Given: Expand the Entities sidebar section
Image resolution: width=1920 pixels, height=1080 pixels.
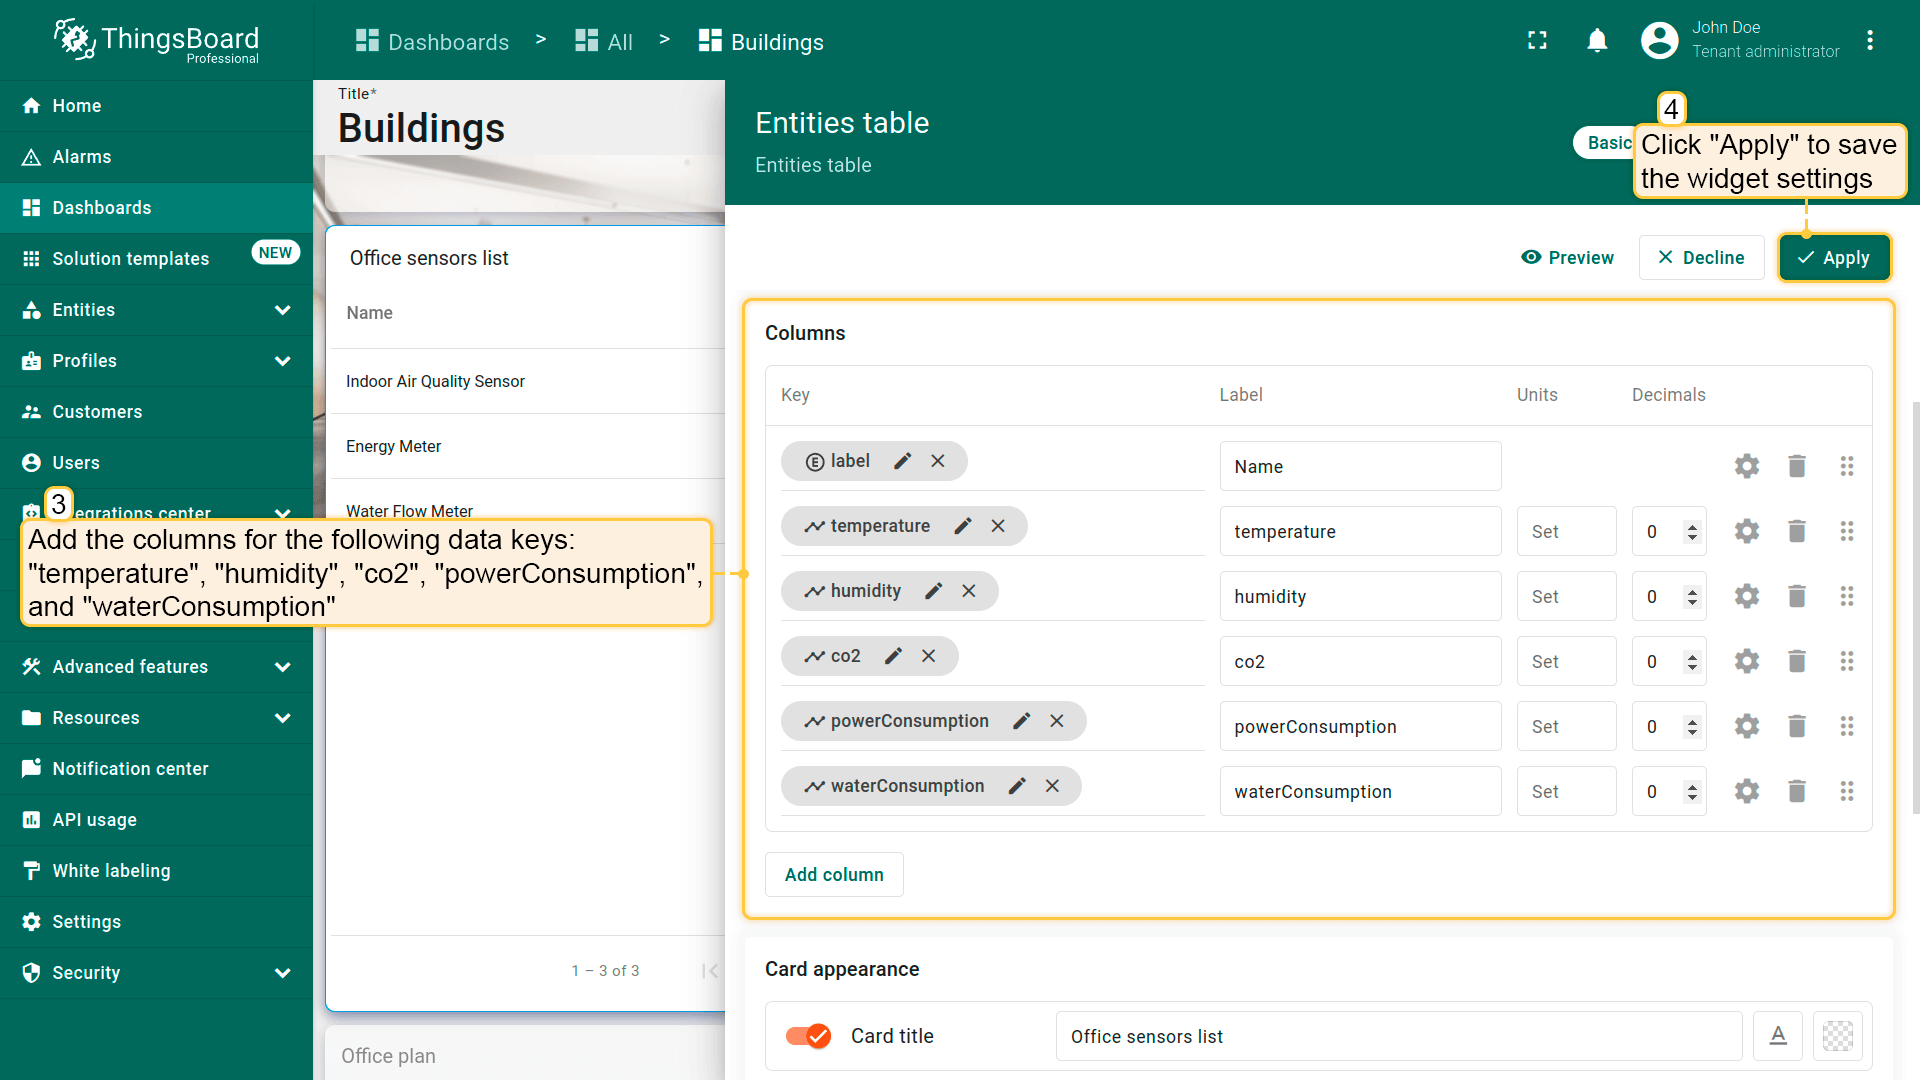Looking at the screenshot, I should (x=282, y=310).
